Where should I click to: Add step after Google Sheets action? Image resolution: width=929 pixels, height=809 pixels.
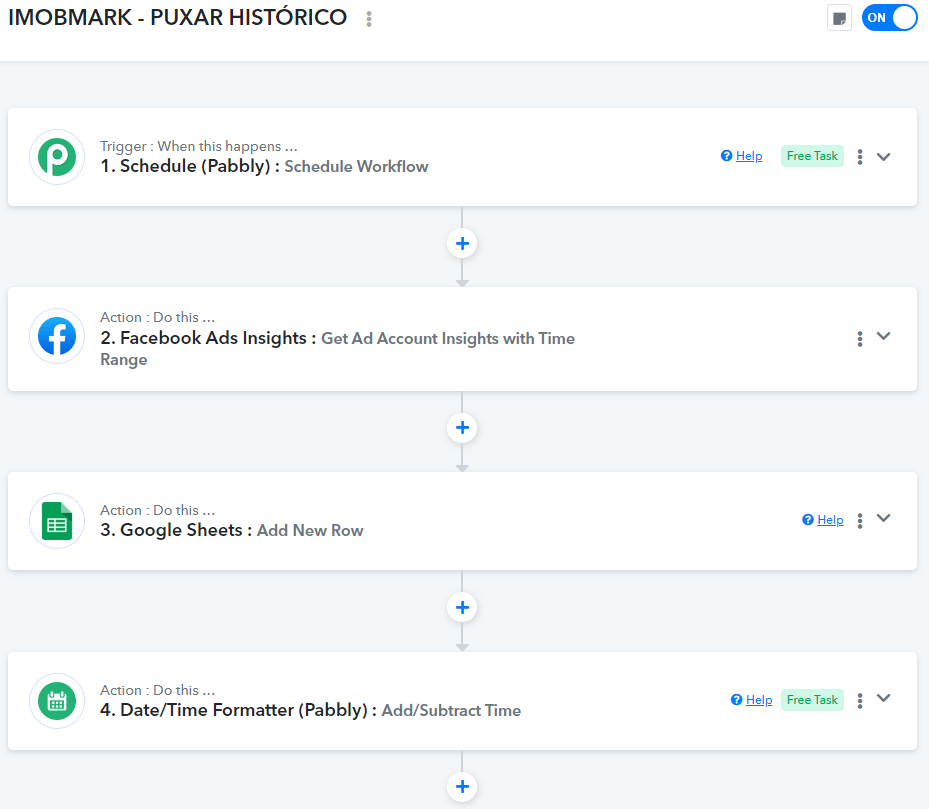click(462, 607)
